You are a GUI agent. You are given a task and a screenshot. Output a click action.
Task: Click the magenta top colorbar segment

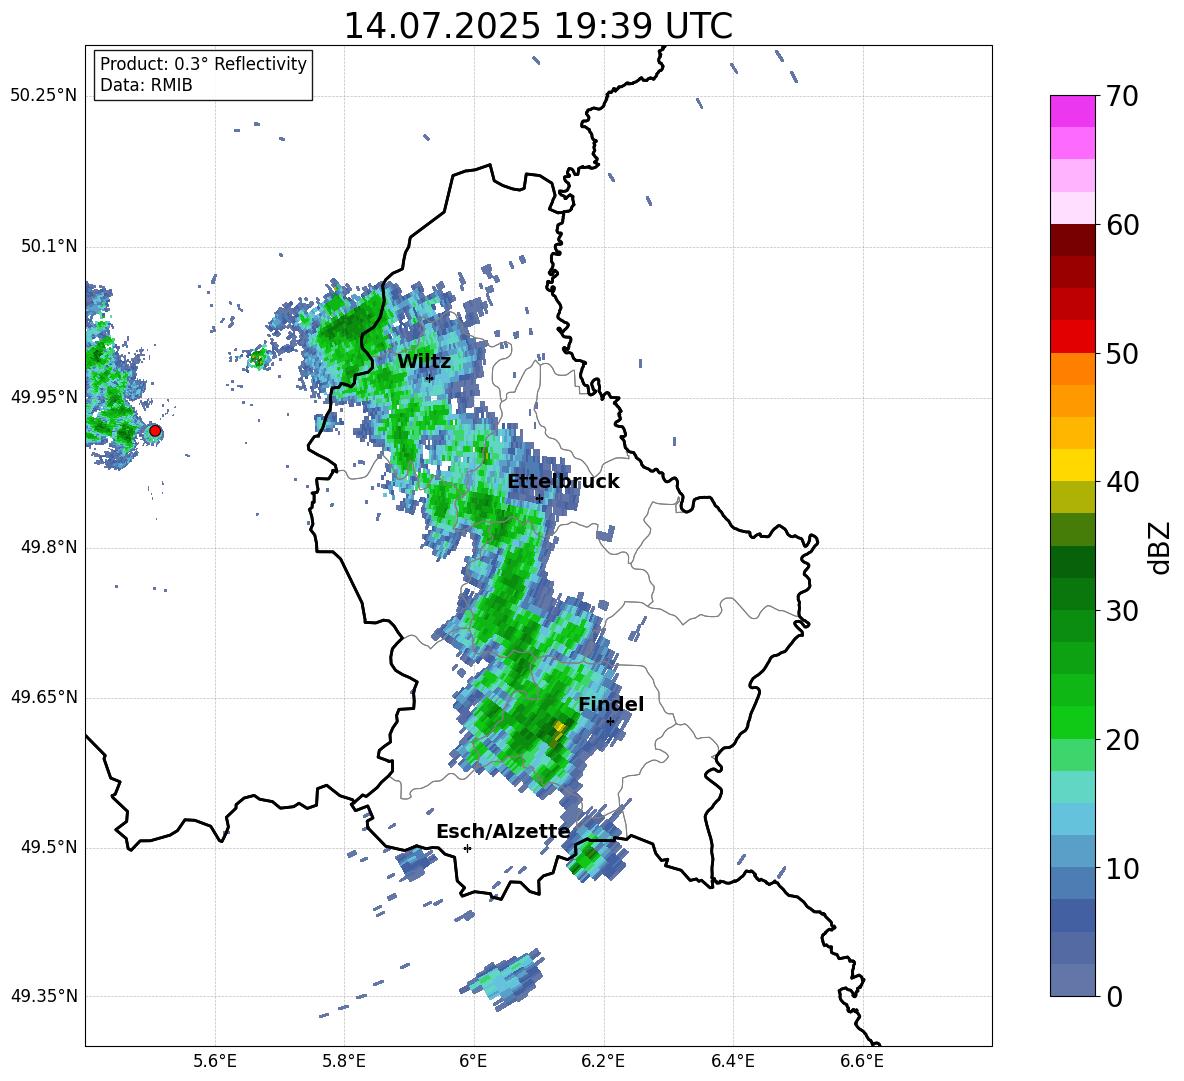(x=1072, y=111)
